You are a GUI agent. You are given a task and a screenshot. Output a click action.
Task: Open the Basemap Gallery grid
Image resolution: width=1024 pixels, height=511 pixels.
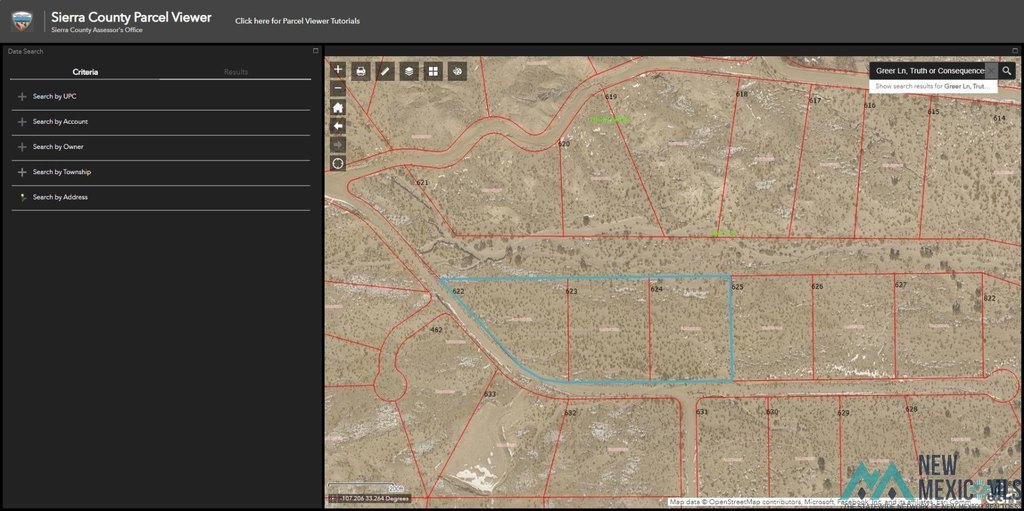click(433, 72)
